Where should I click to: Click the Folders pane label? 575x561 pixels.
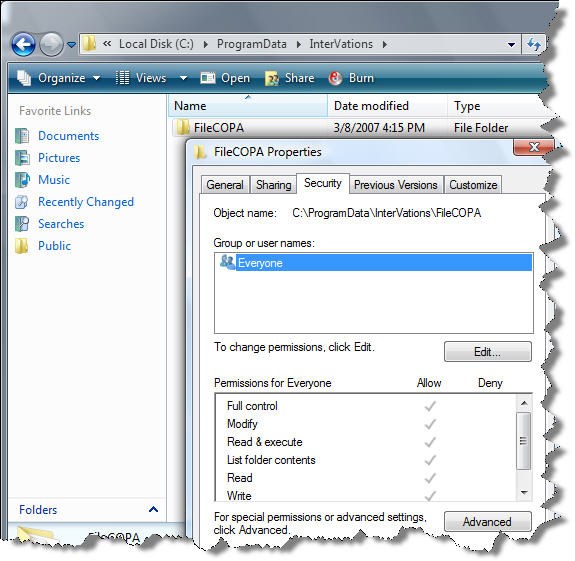pos(38,510)
